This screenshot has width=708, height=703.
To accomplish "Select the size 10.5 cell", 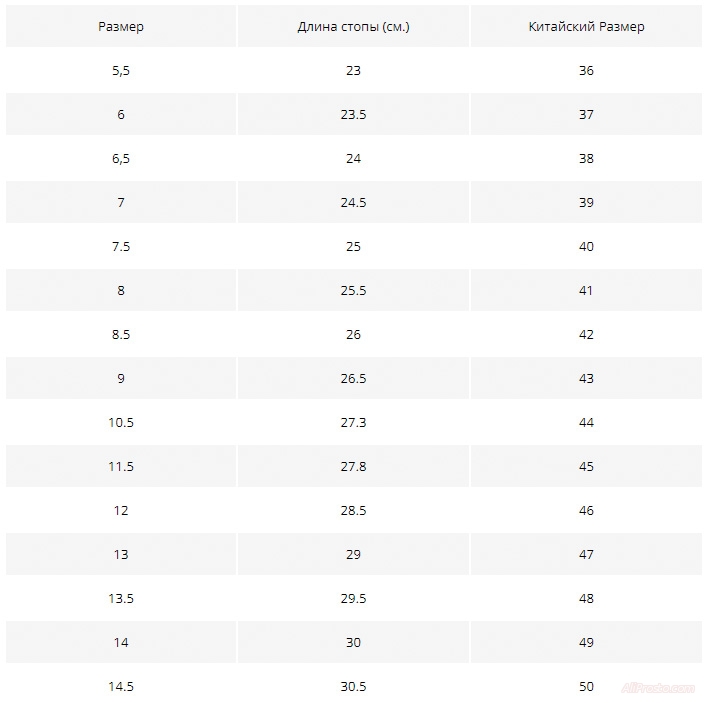I will click(121, 423).
